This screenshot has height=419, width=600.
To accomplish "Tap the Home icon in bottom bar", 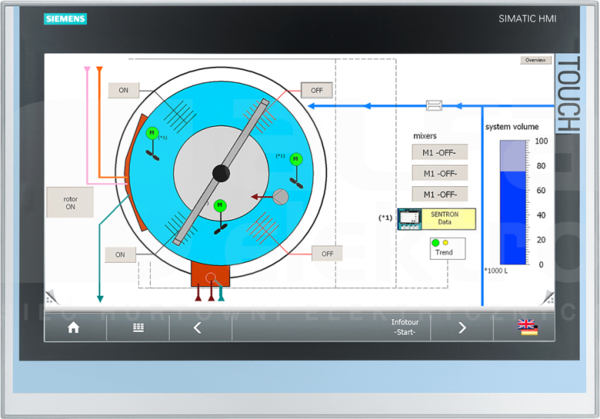I will (73, 328).
